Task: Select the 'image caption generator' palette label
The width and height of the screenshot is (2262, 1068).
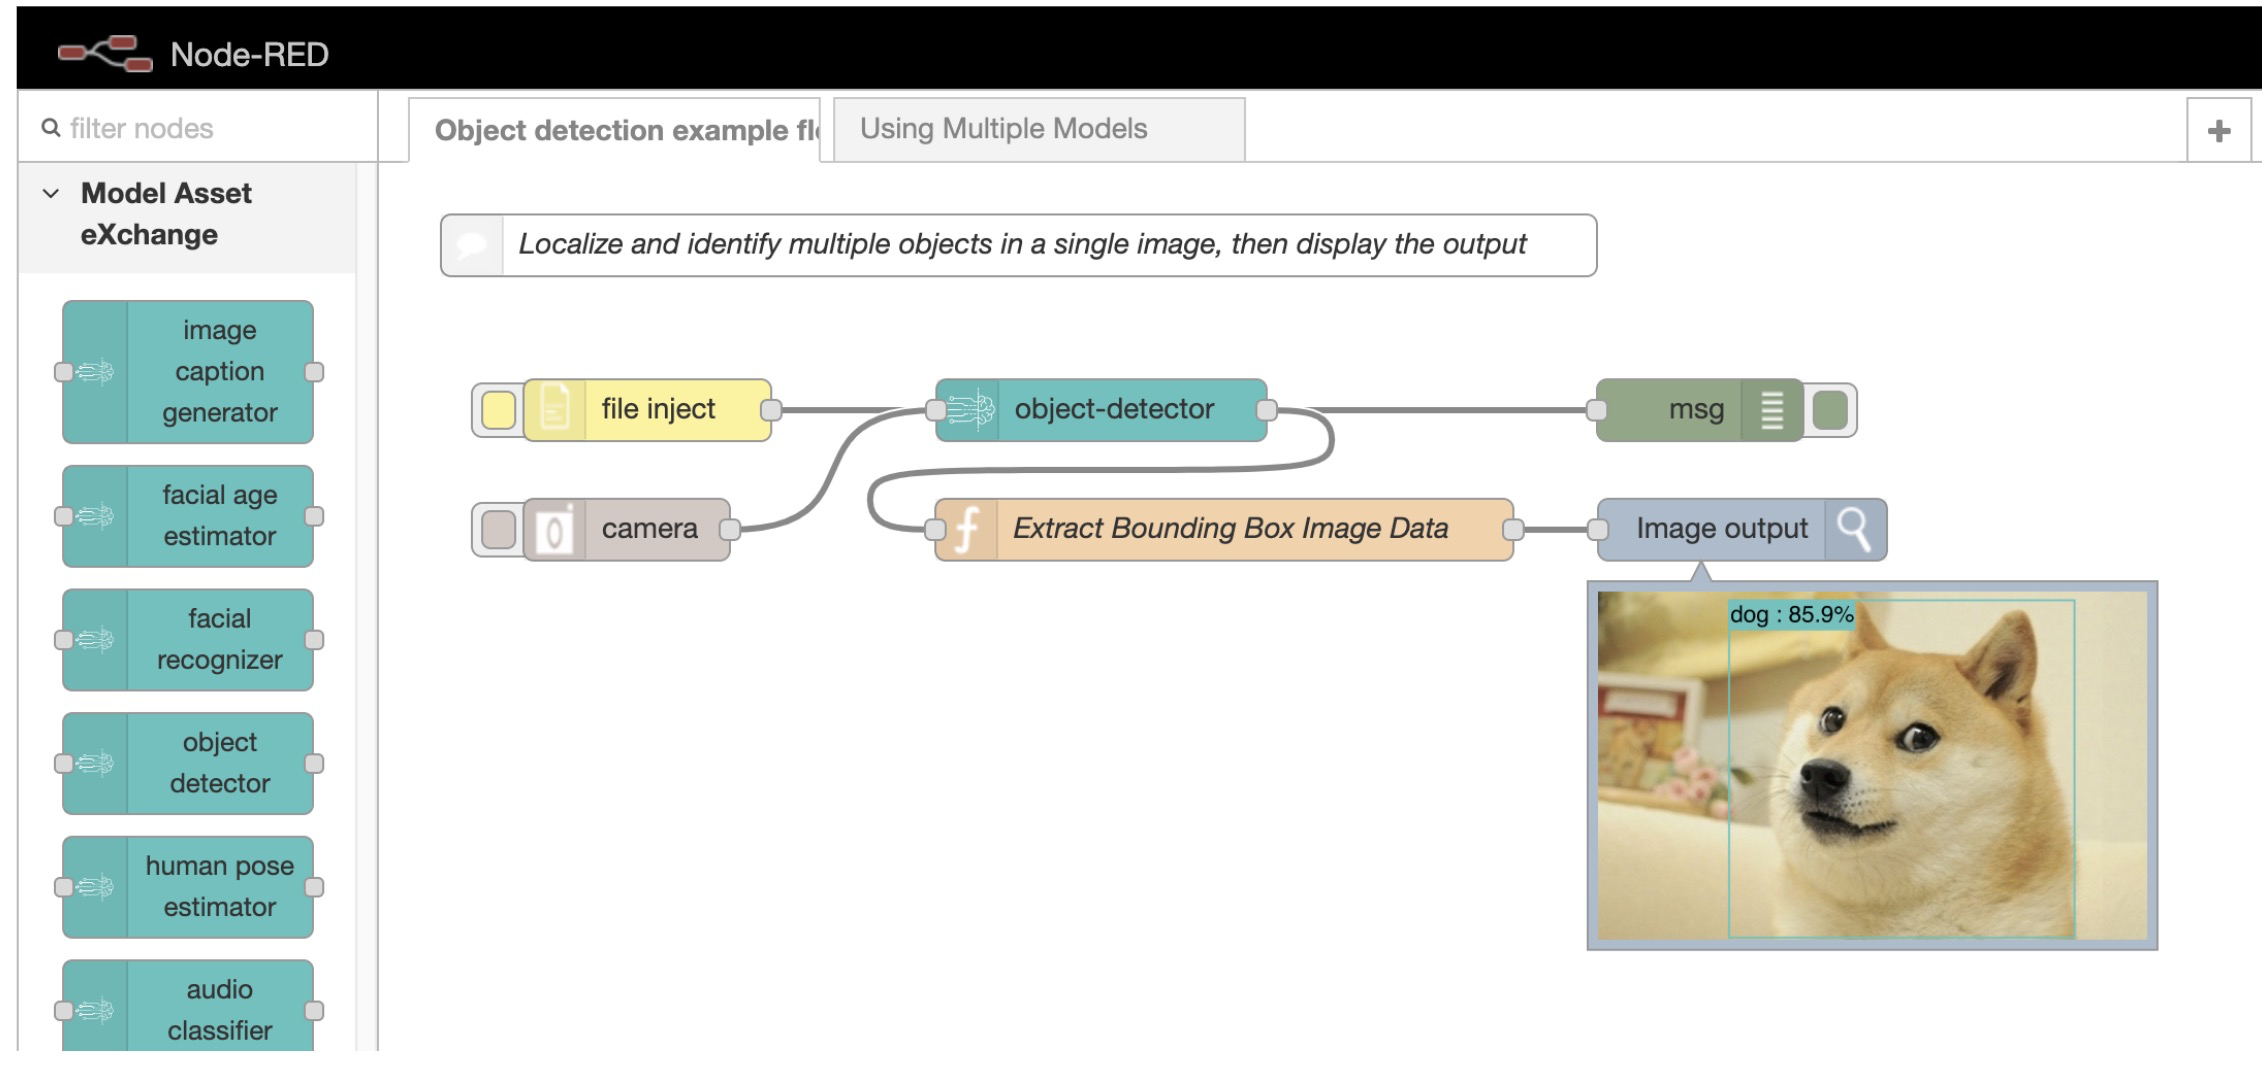Action: tap(220, 371)
